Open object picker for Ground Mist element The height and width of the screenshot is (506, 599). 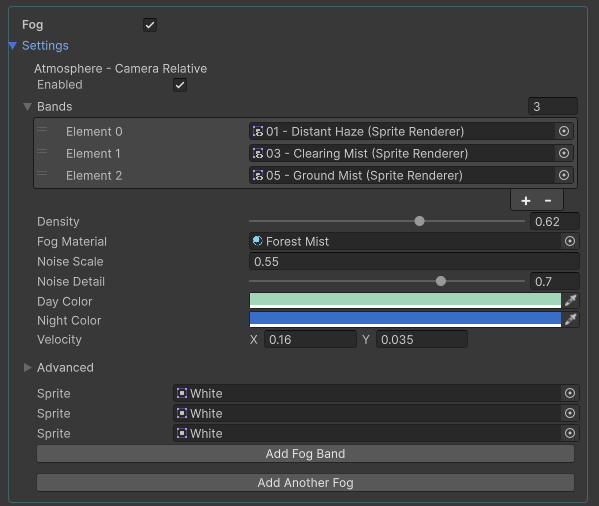point(564,175)
